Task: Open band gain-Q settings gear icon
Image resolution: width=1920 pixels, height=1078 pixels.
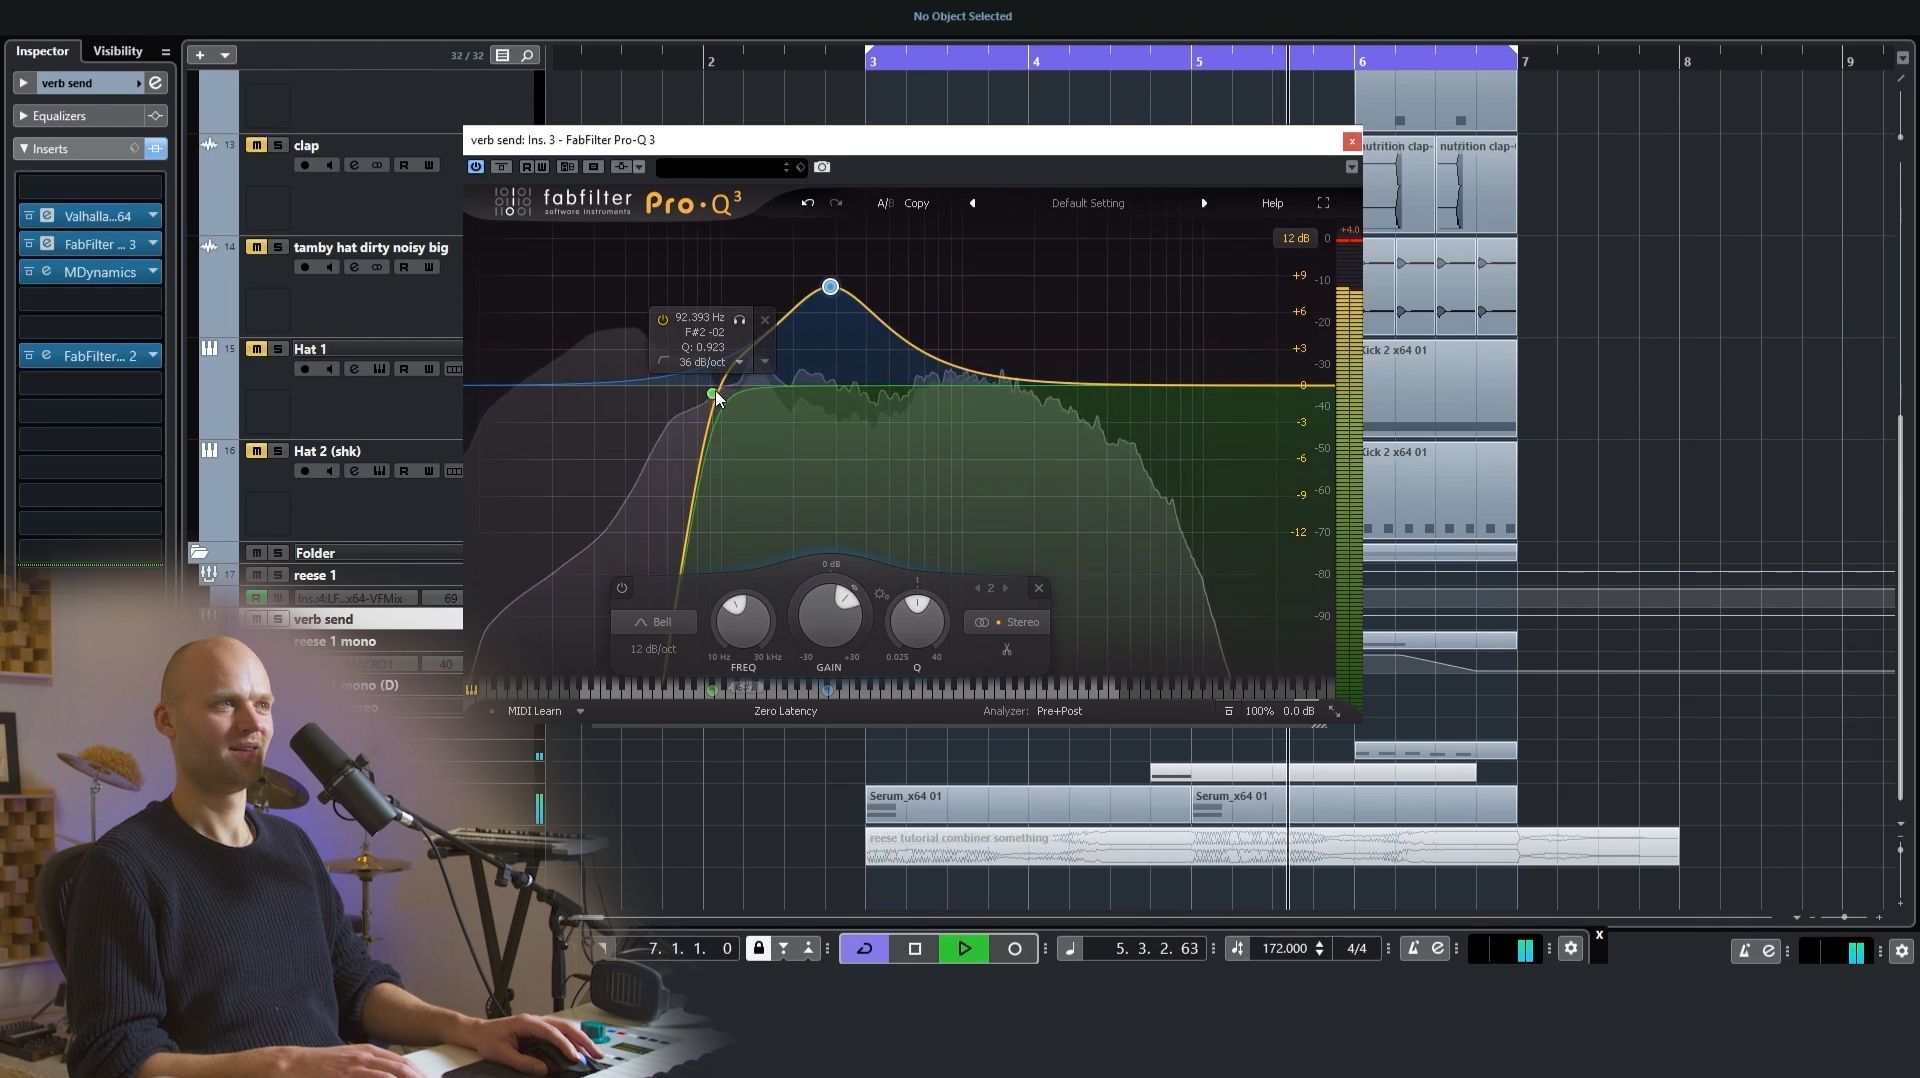Action: click(881, 594)
